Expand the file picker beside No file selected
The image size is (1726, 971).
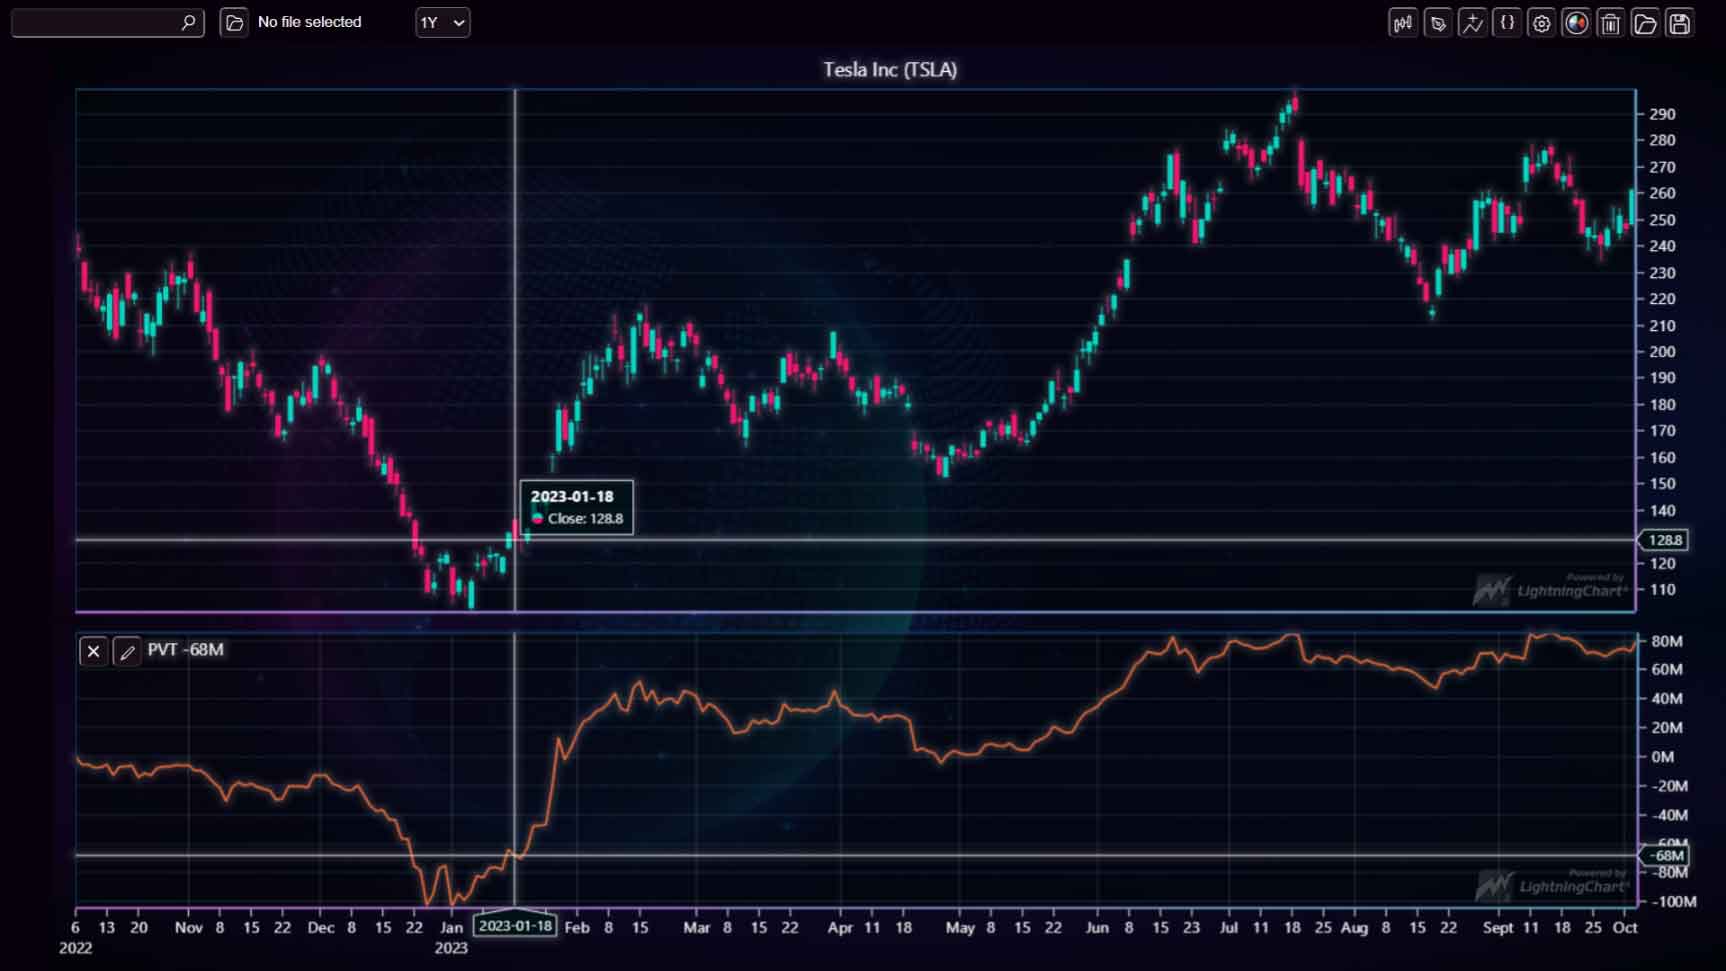(233, 22)
